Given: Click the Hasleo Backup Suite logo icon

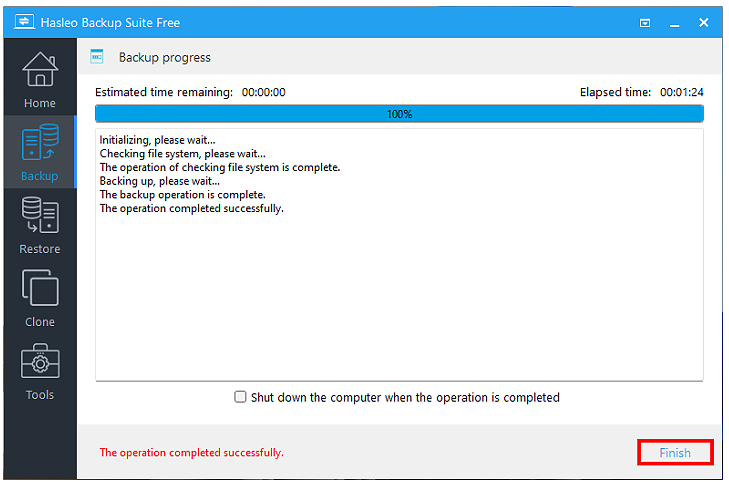Looking at the screenshot, I should [24, 22].
